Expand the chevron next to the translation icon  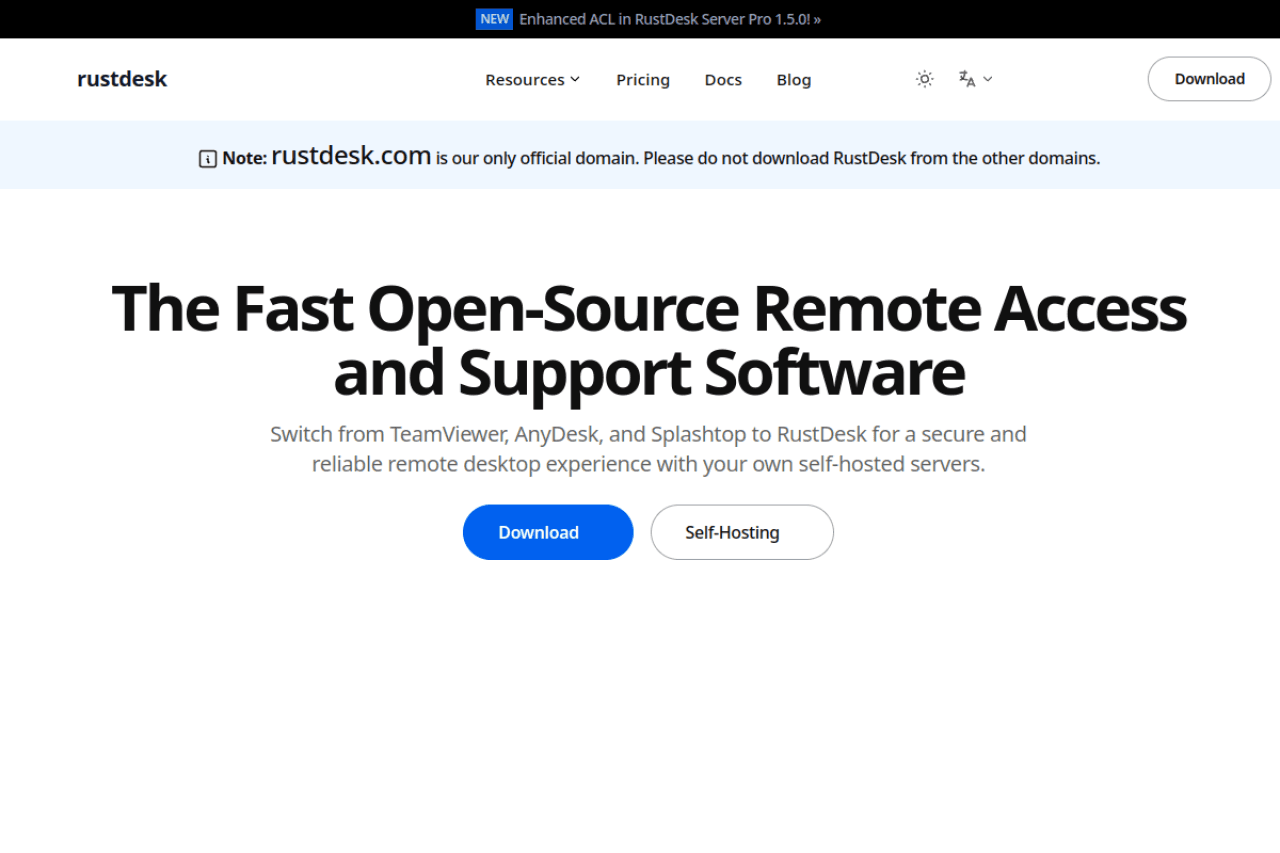point(988,79)
